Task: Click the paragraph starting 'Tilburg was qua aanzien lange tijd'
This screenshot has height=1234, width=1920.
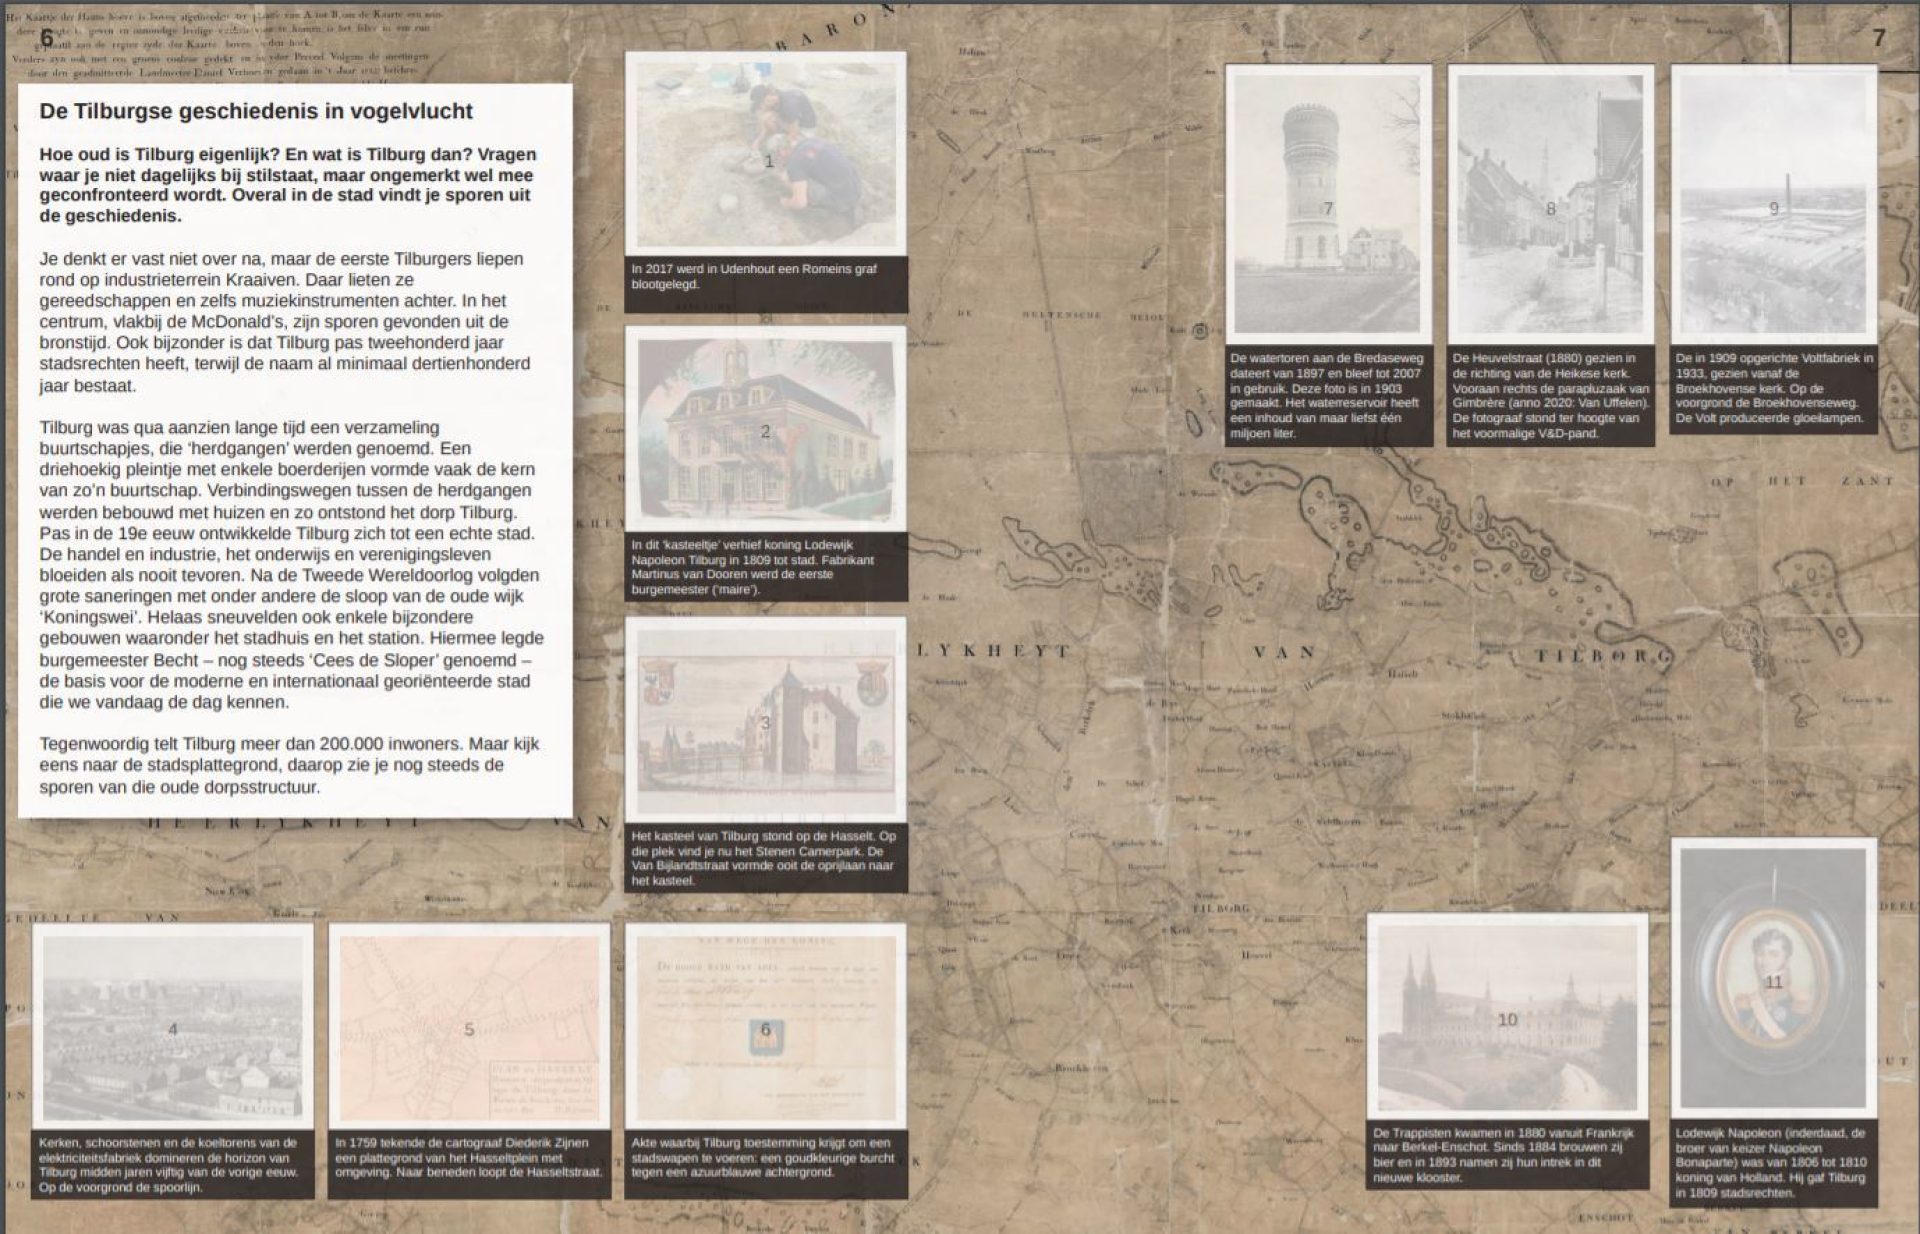Action: click(290, 564)
